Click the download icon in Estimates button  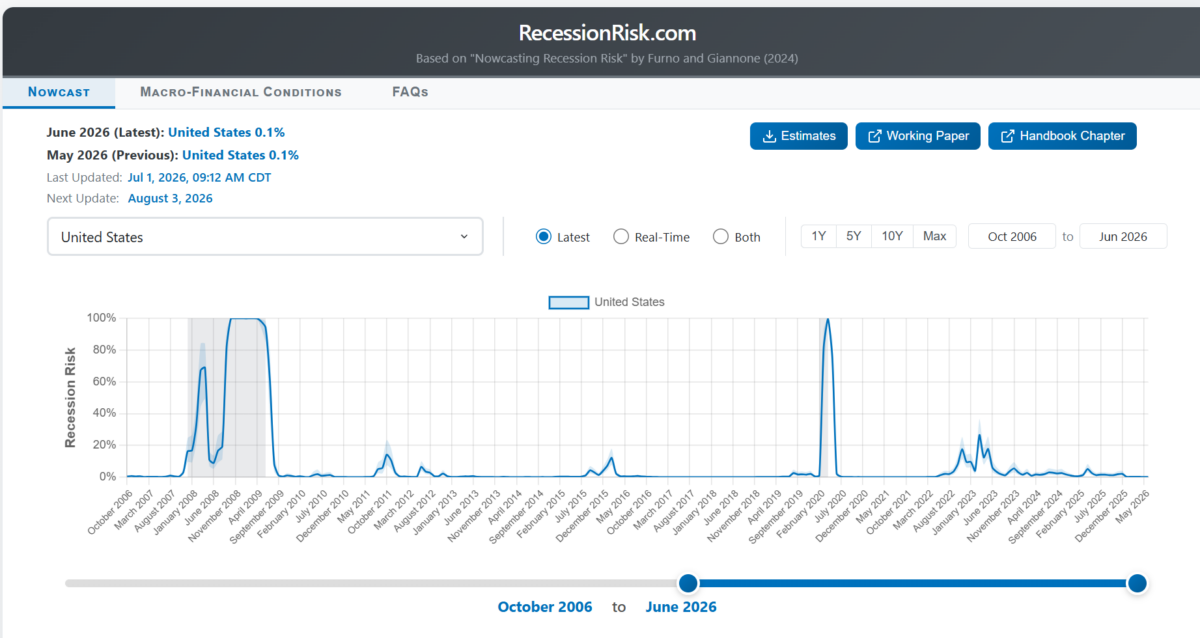(x=769, y=136)
